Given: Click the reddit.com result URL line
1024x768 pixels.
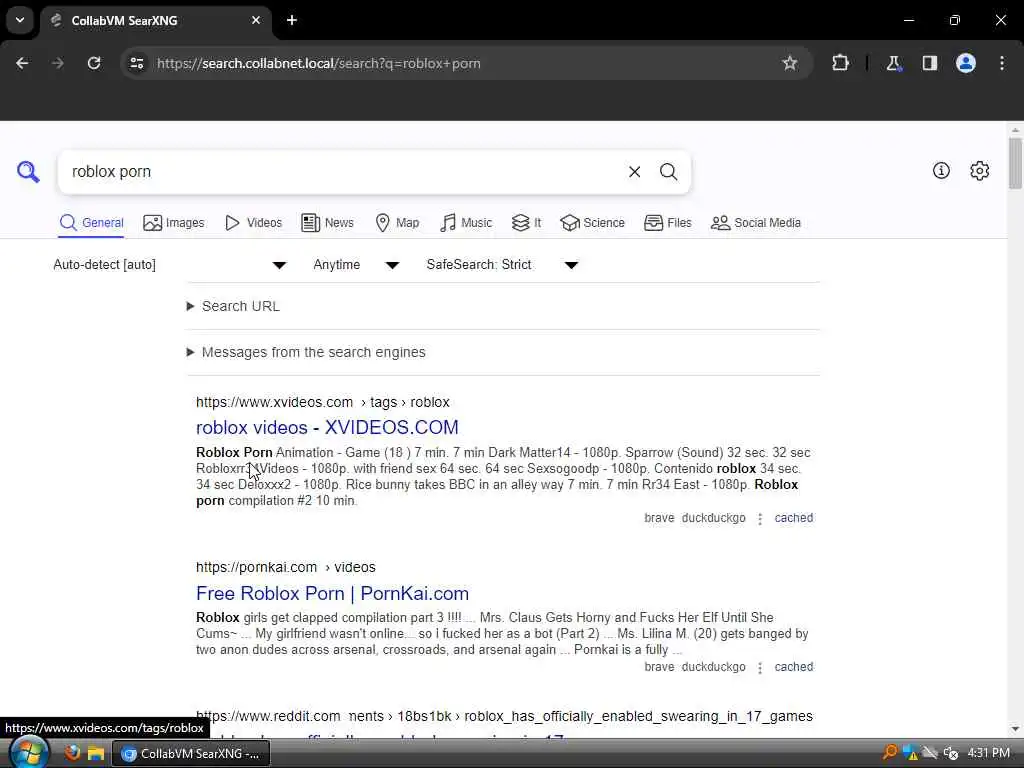Looking at the screenshot, I should (x=504, y=716).
